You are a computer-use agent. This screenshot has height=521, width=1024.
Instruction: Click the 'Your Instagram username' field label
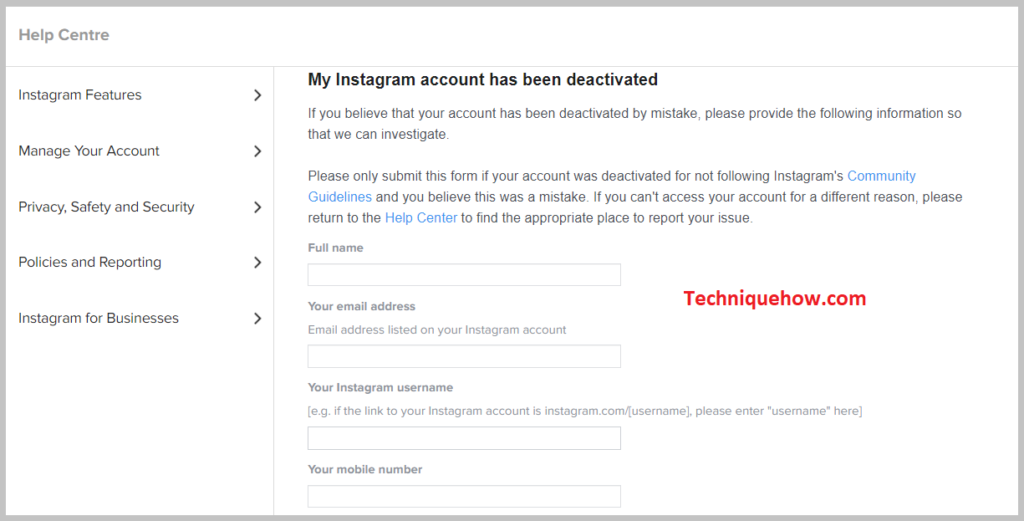pos(380,388)
